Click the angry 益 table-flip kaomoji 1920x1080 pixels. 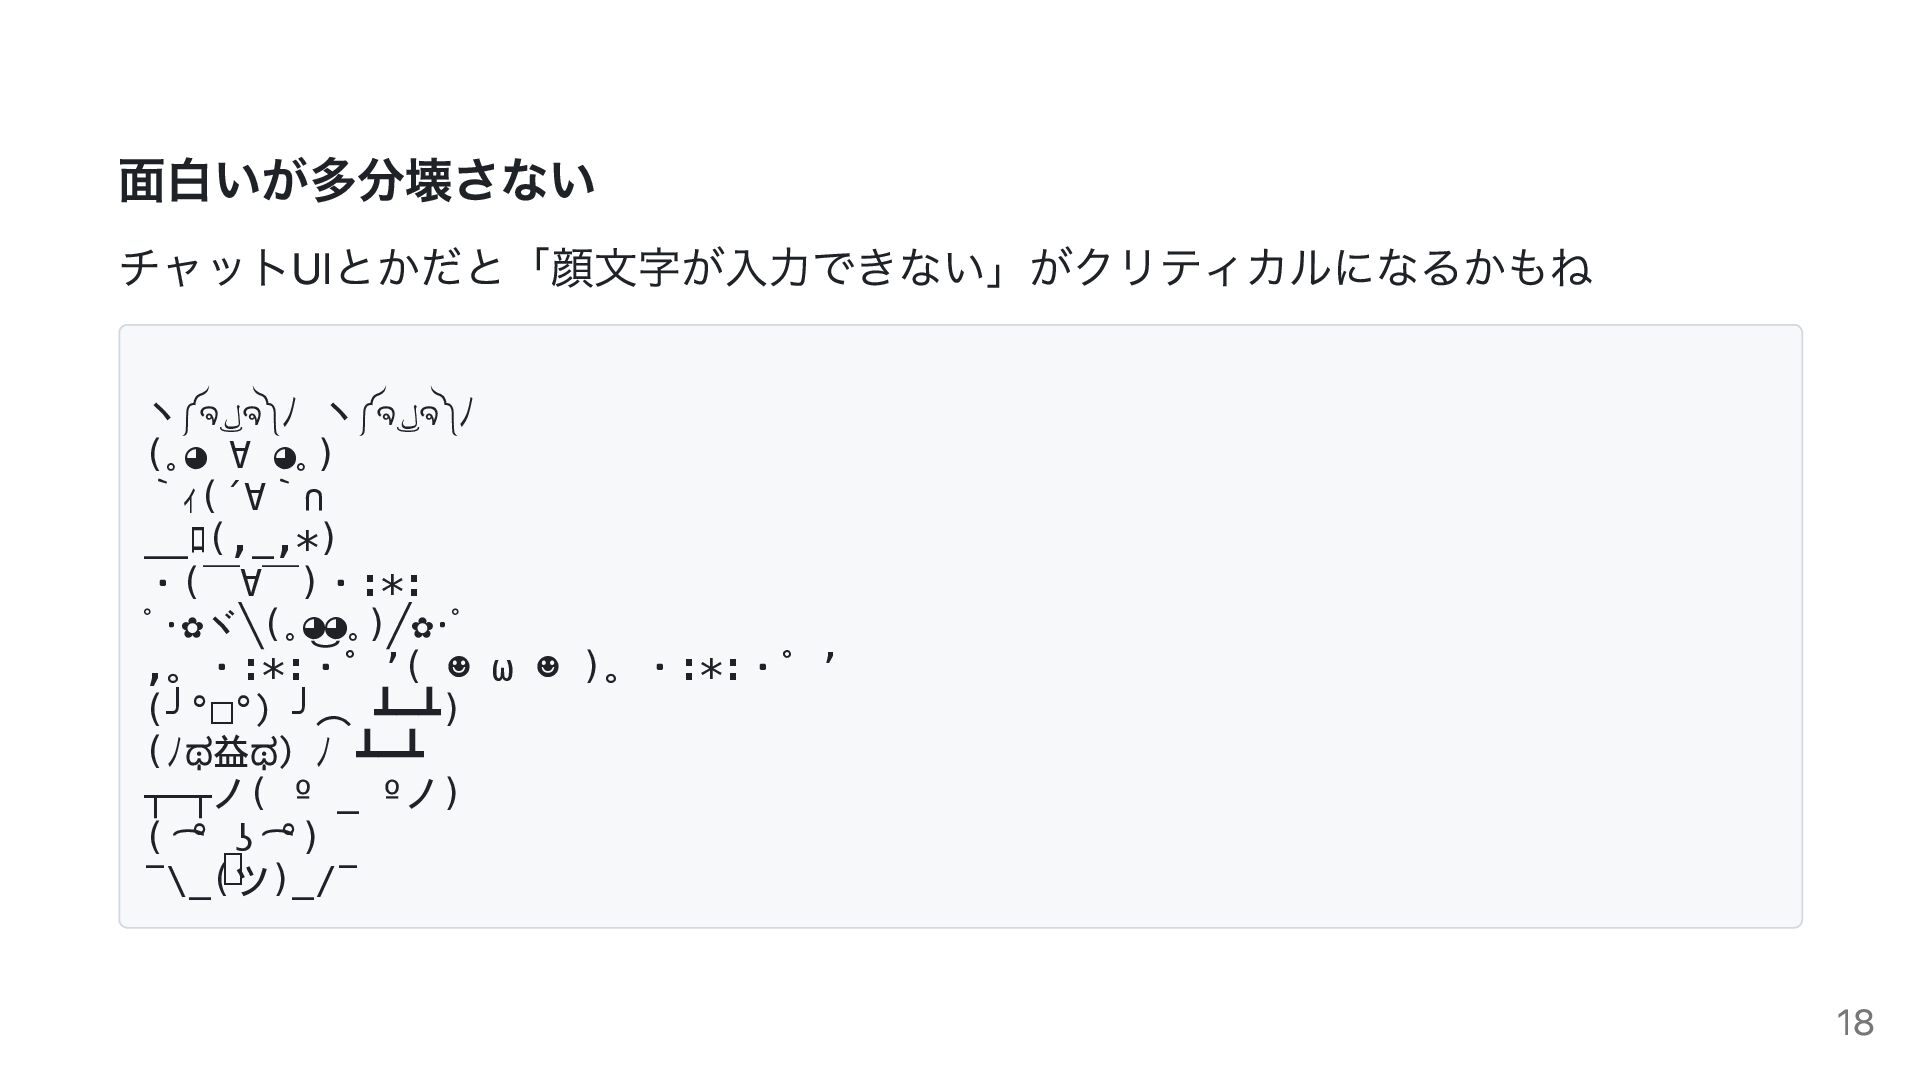click(285, 750)
